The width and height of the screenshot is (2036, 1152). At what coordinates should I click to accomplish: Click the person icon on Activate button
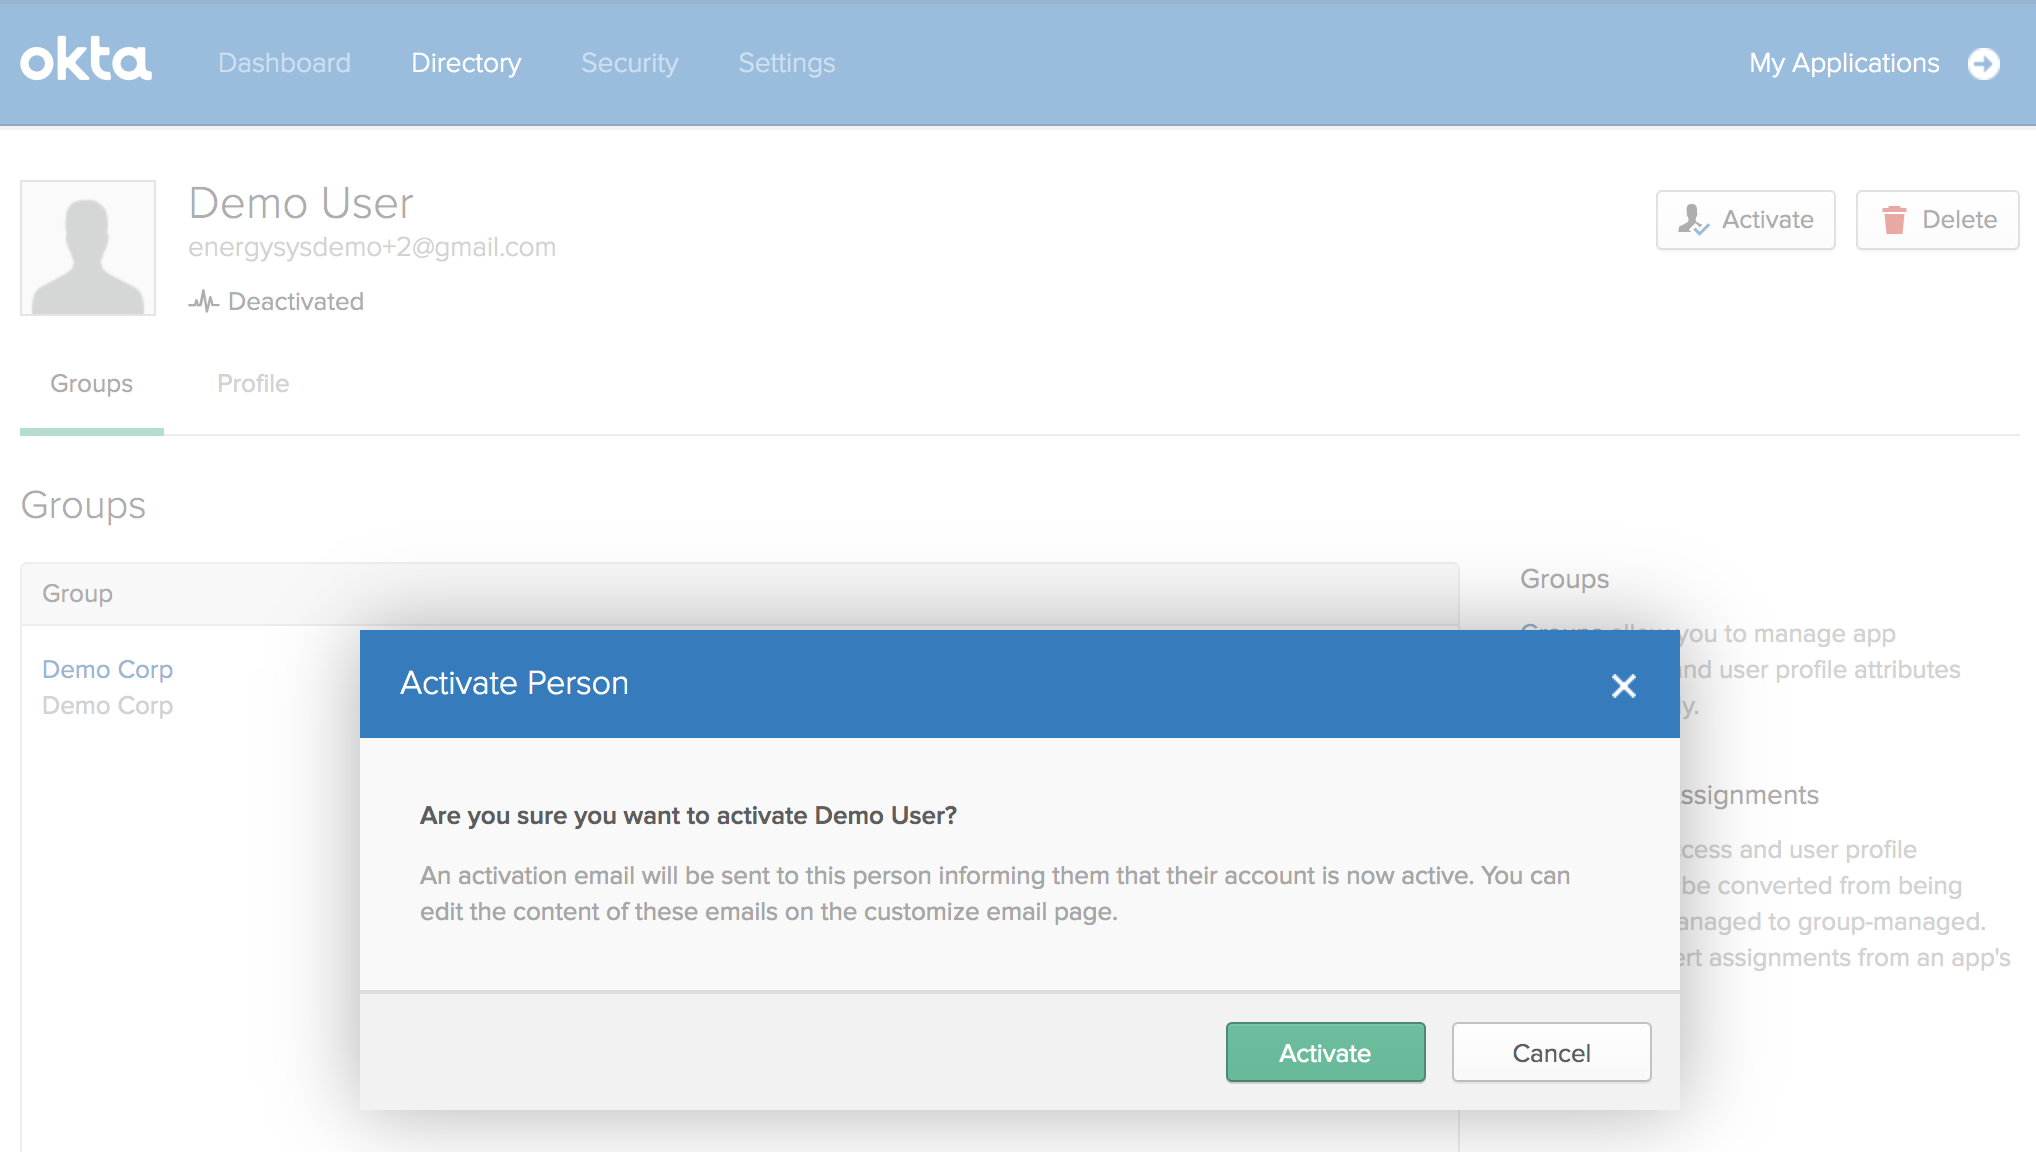click(x=1692, y=220)
